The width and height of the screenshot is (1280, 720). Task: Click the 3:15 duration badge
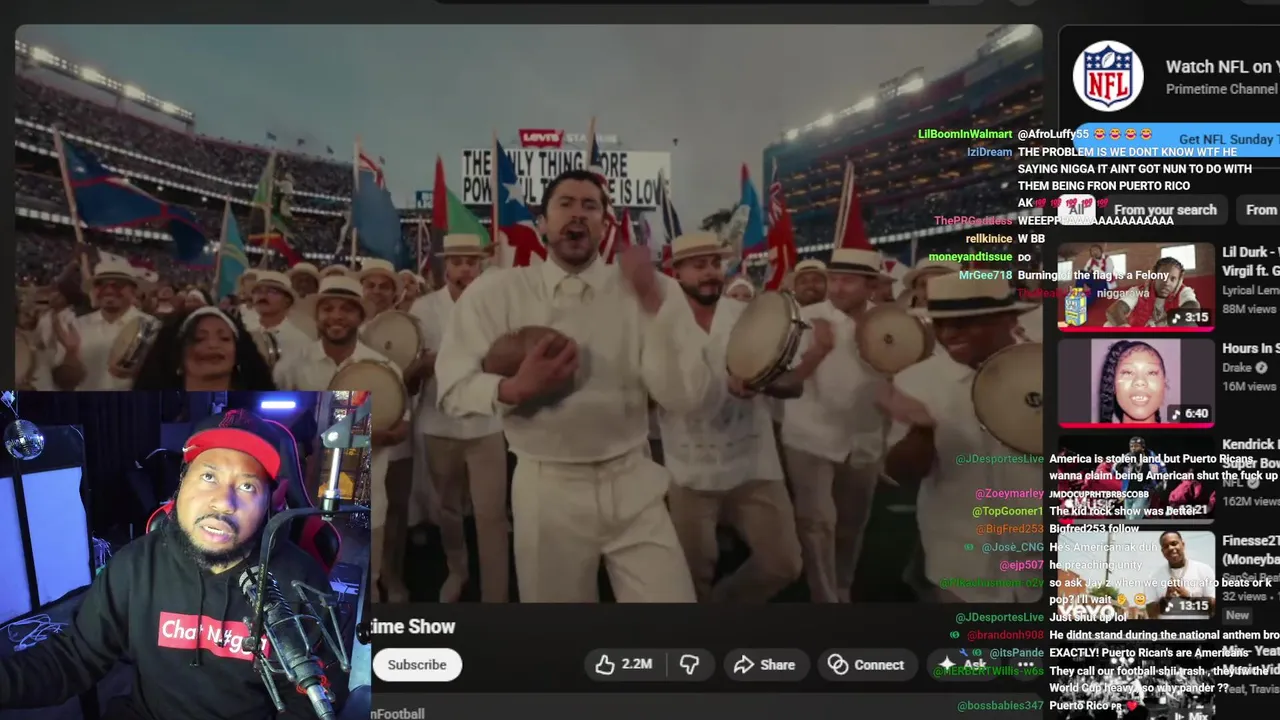[x=1190, y=317]
